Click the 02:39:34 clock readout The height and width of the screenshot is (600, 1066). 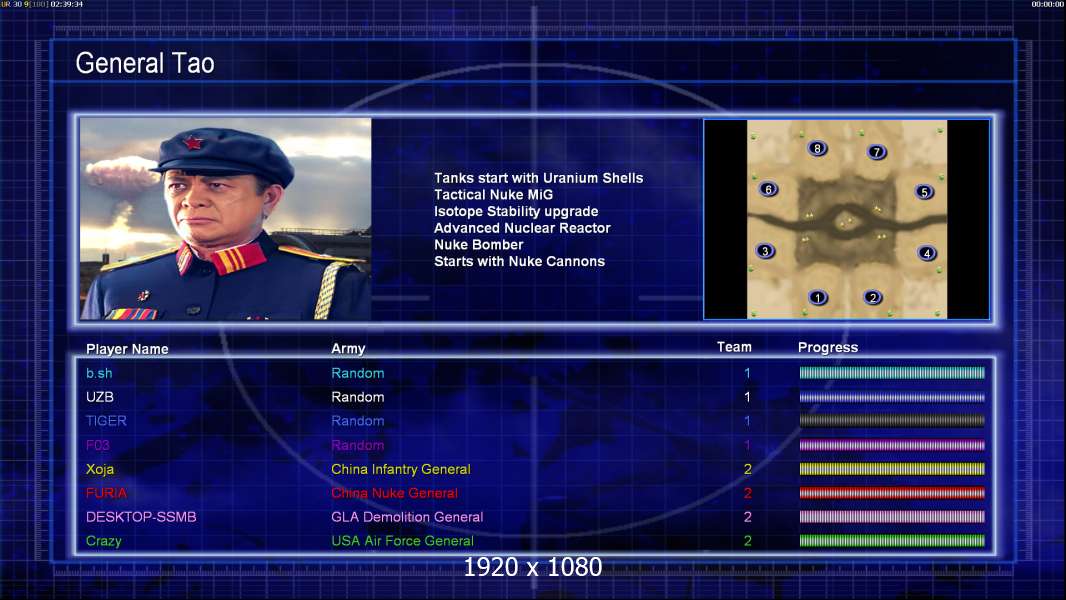point(67,4)
